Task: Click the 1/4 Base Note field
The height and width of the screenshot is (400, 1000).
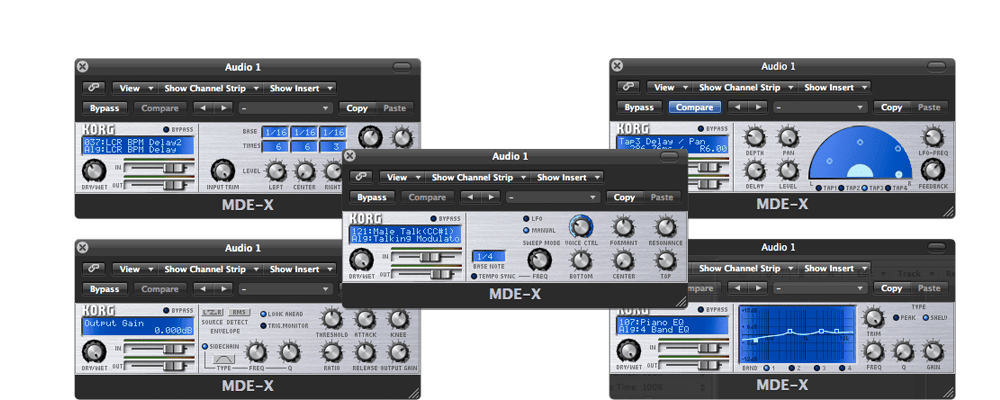Action: coord(488,256)
